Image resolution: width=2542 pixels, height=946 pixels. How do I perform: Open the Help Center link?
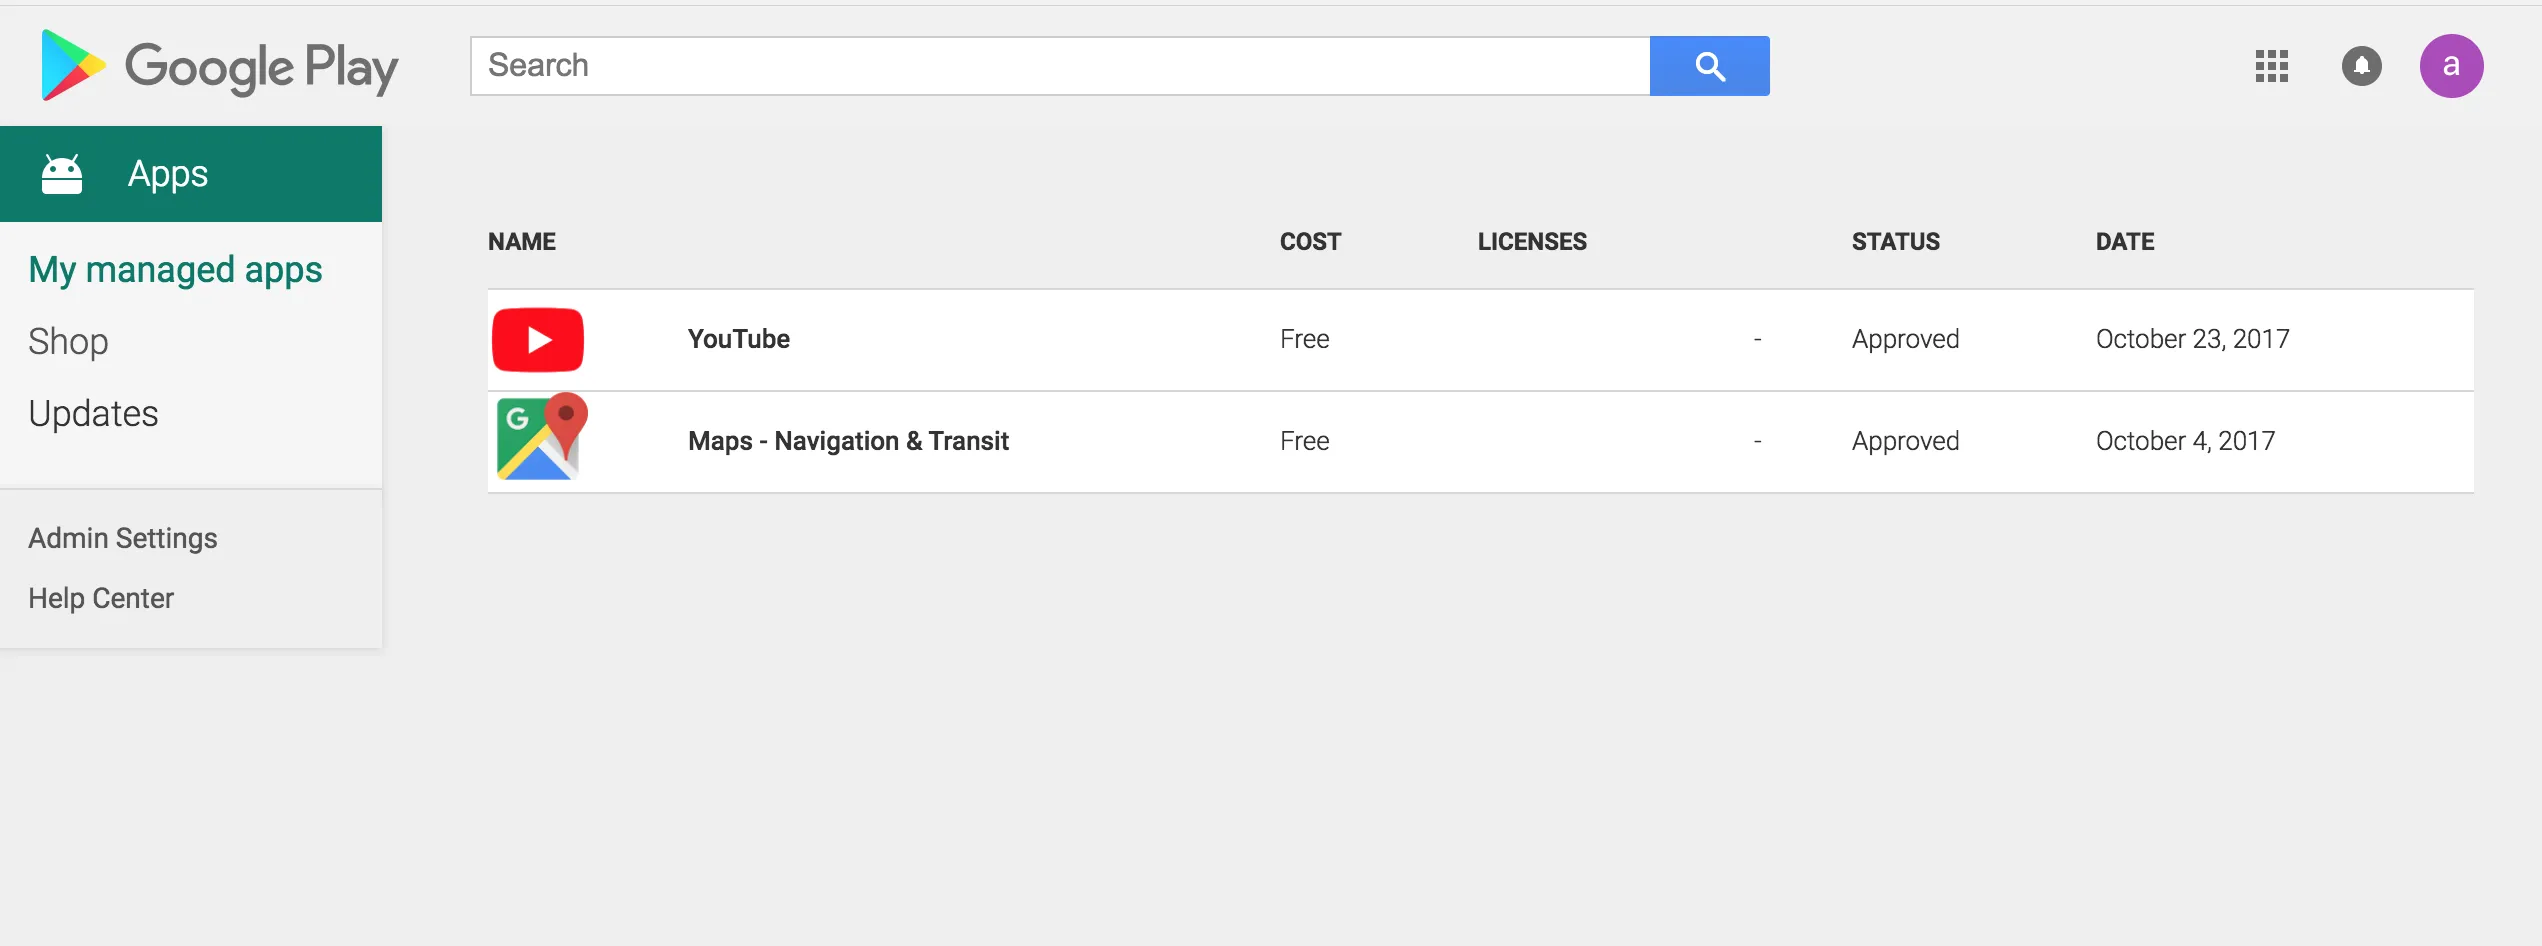(x=101, y=598)
